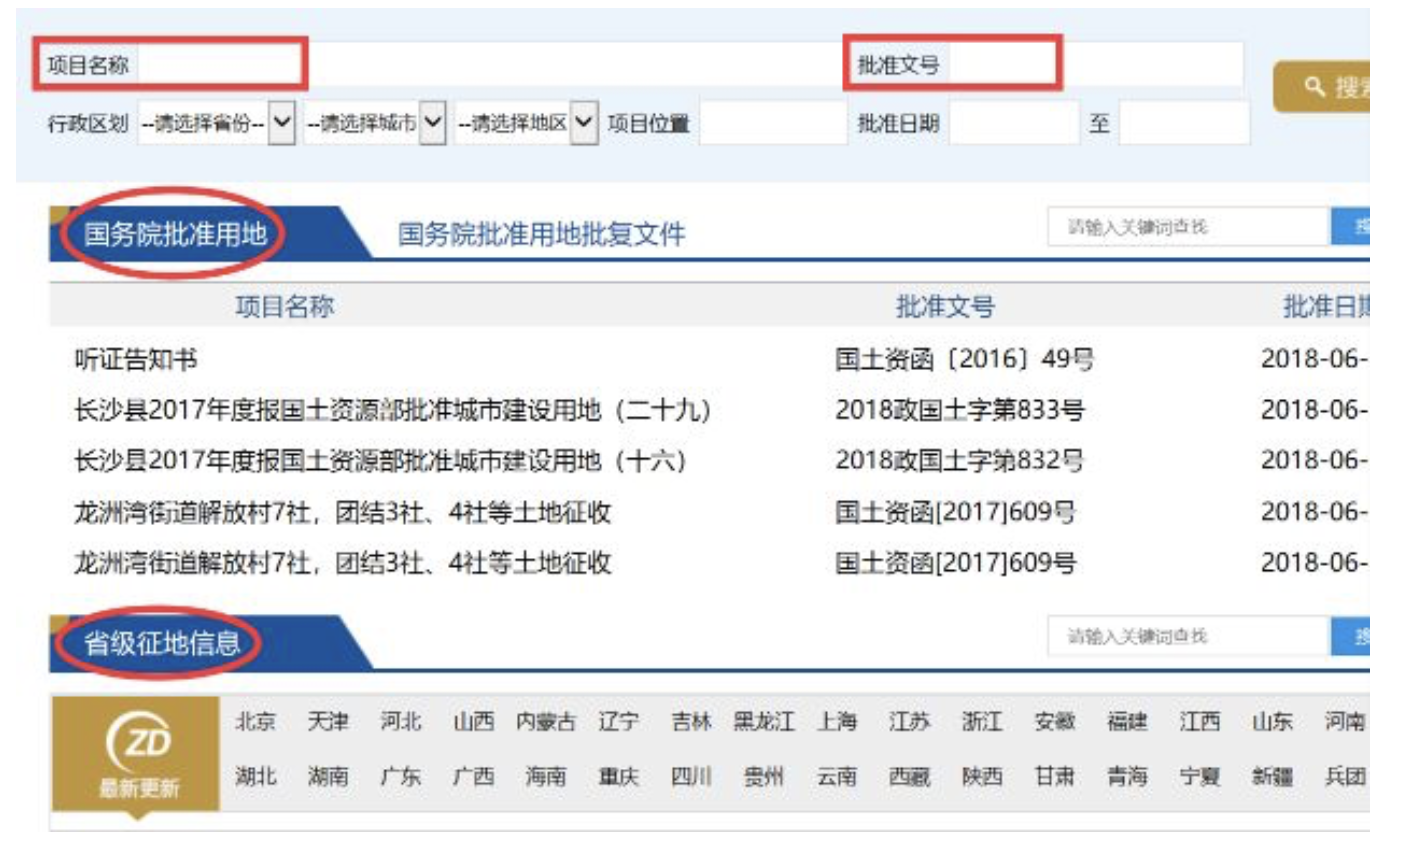Open the 请选择地区 district dropdown

525,123
